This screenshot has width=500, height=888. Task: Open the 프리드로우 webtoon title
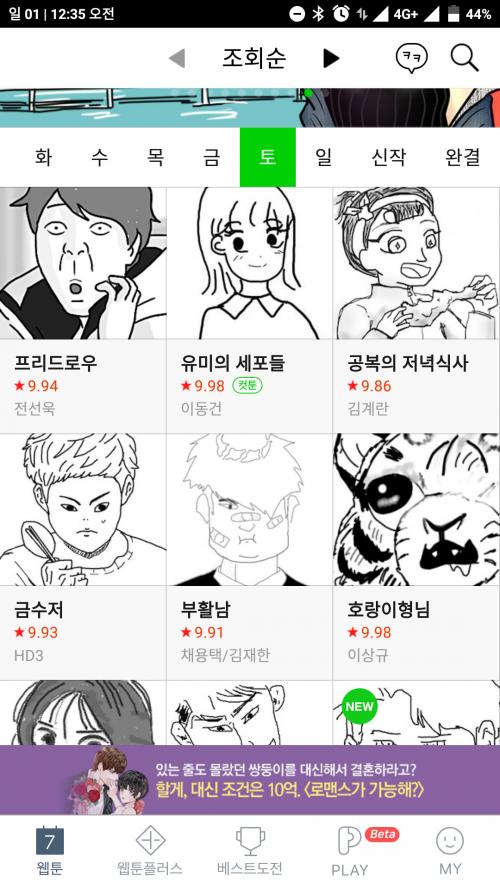tap(55, 363)
